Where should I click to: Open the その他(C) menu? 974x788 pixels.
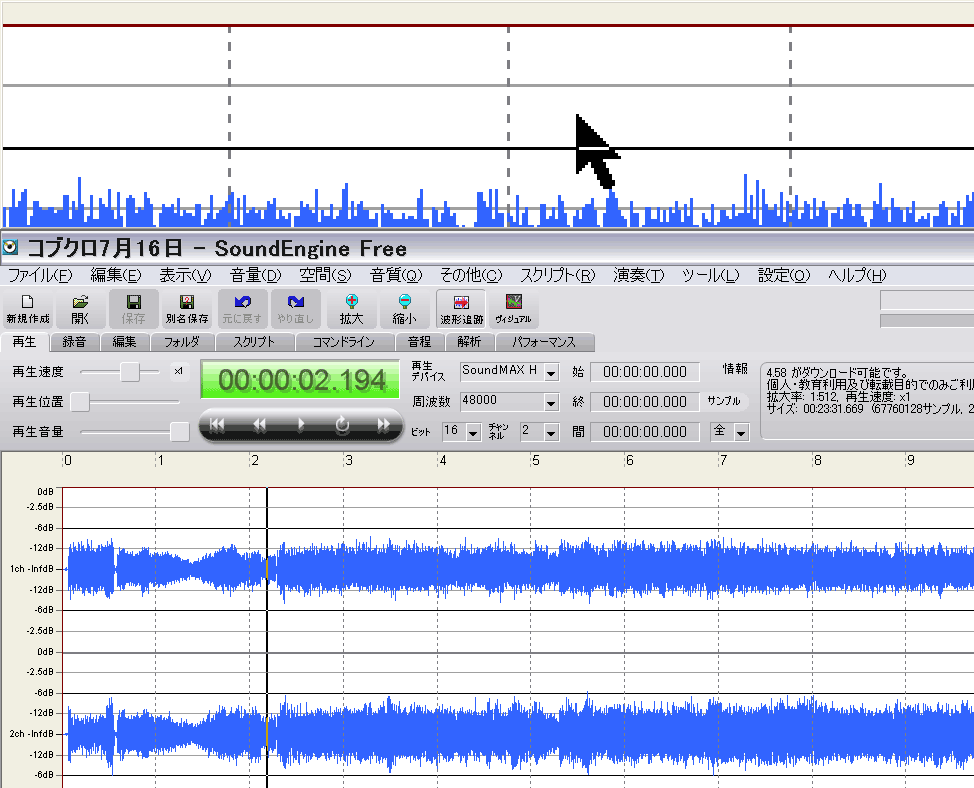(x=471, y=275)
